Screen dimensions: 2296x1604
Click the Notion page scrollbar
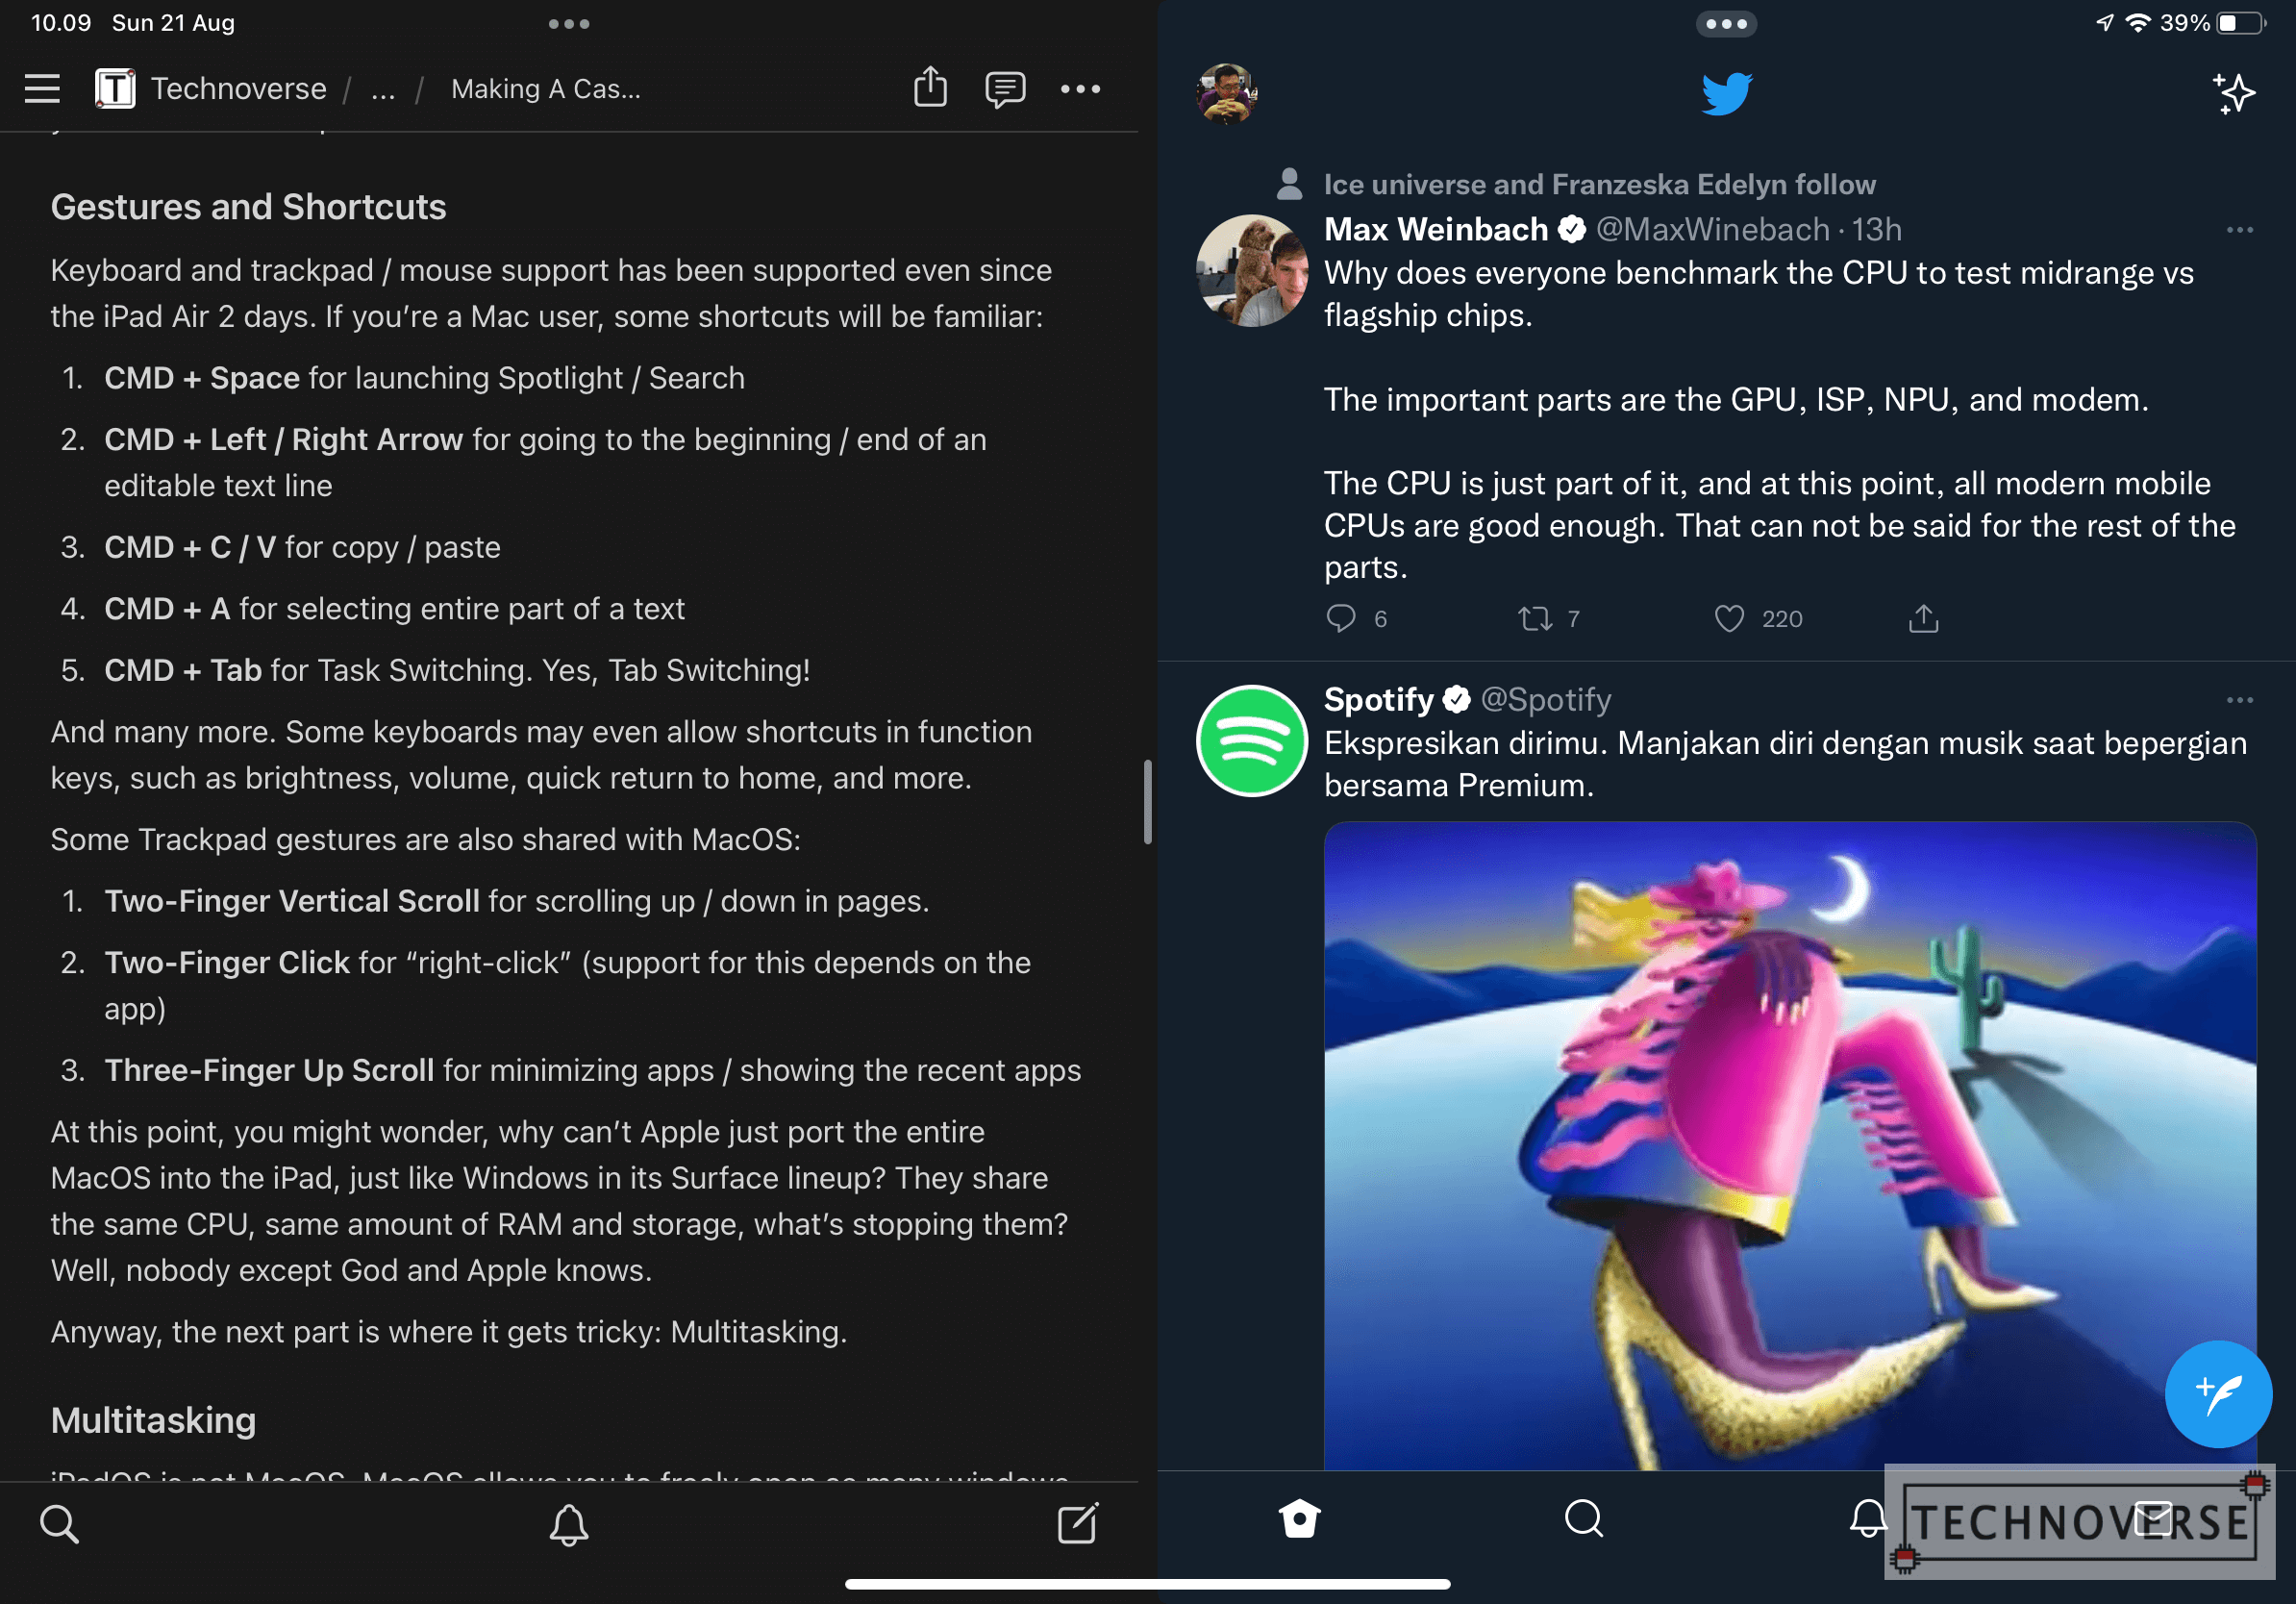(x=1148, y=802)
